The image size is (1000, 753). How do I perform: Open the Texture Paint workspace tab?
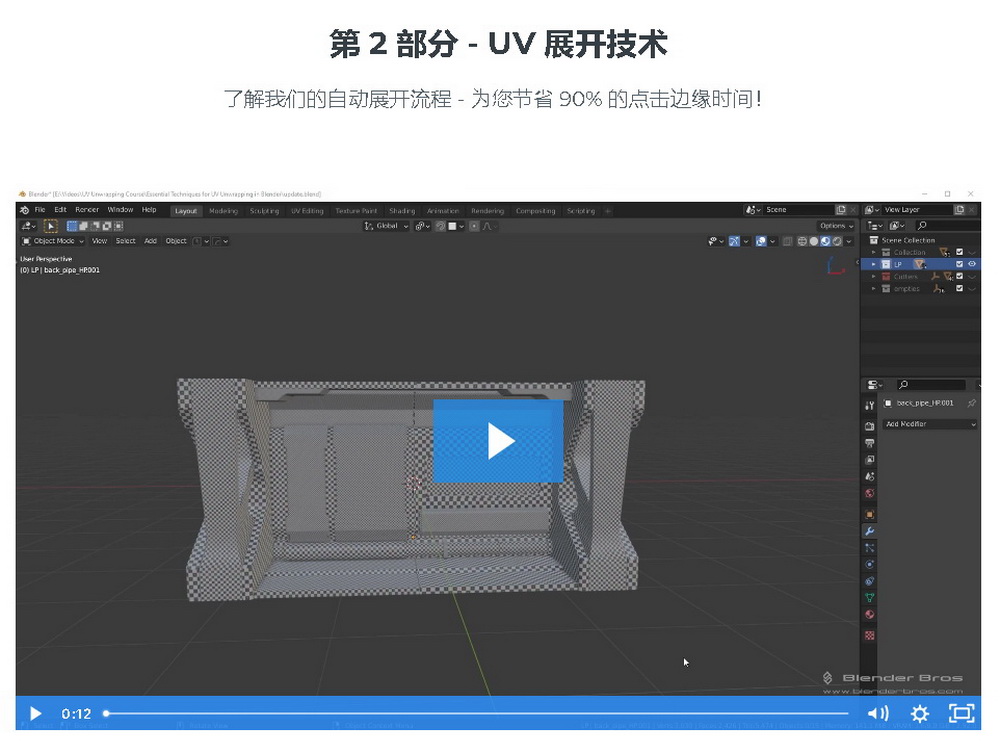coord(356,211)
